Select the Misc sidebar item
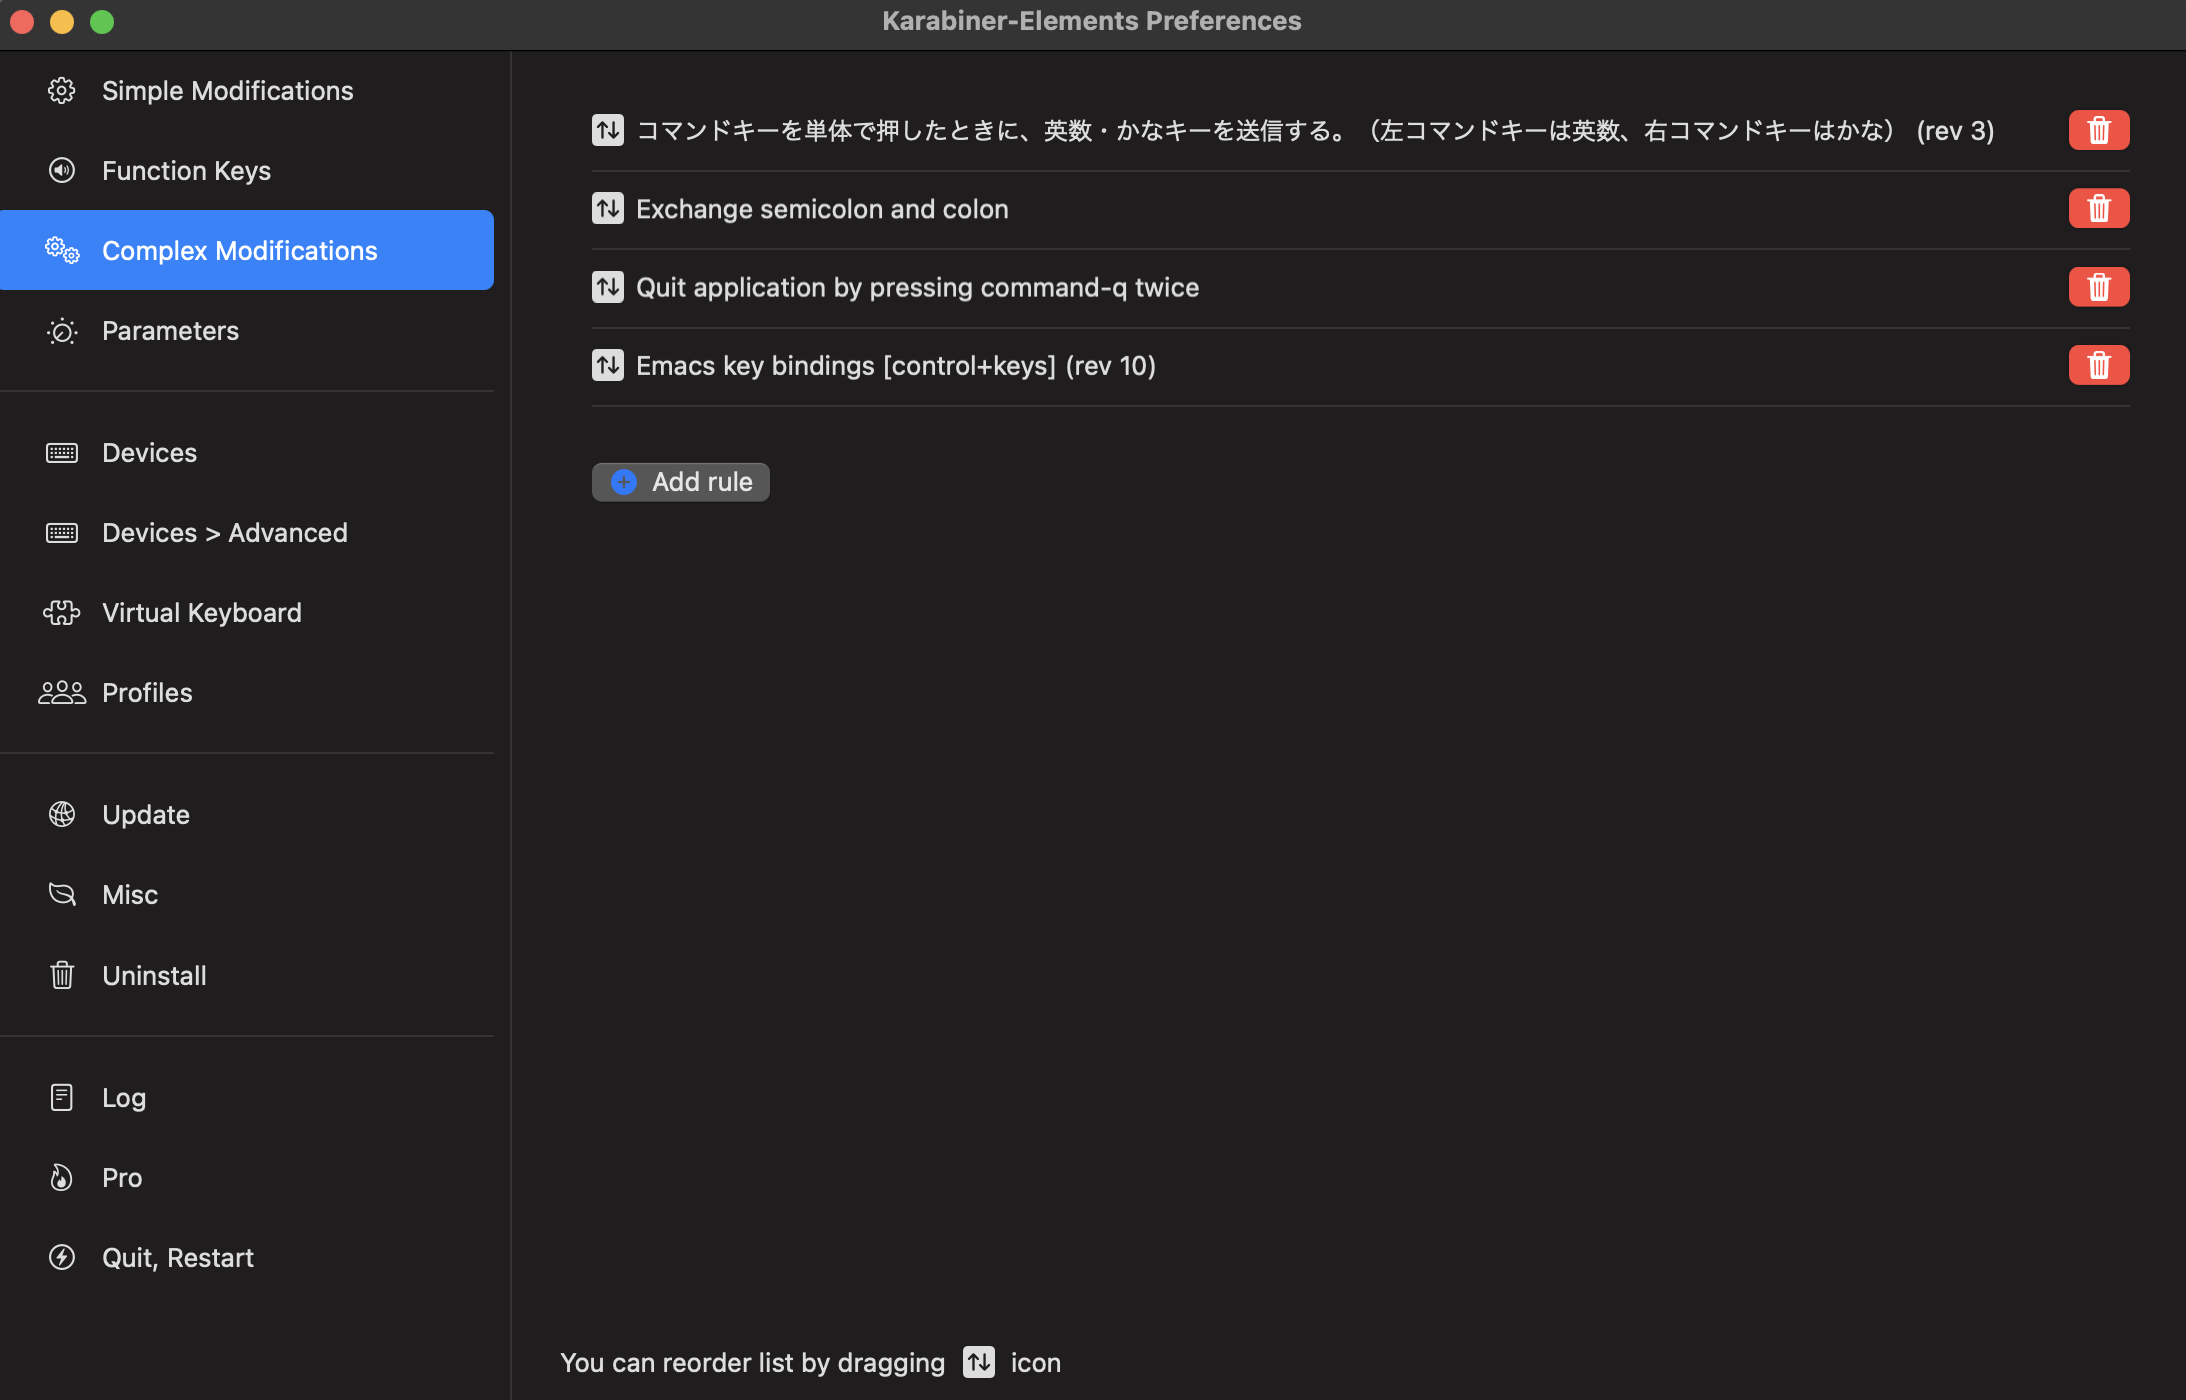The image size is (2186, 1400). click(130, 895)
